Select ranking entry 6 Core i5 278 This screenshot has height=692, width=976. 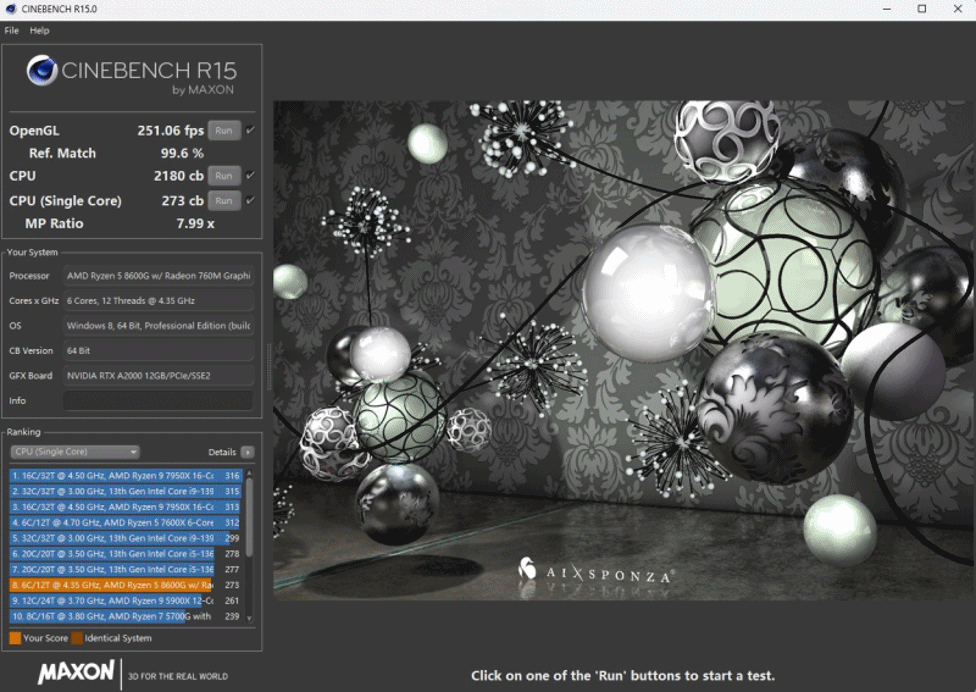coord(126,554)
